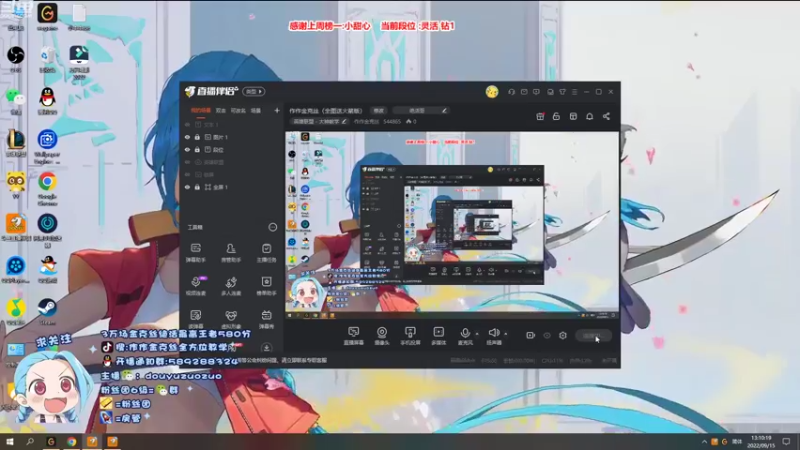800x450 pixels.
Task: Switch to the fourth scene tab
Action: (x=256, y=110)
